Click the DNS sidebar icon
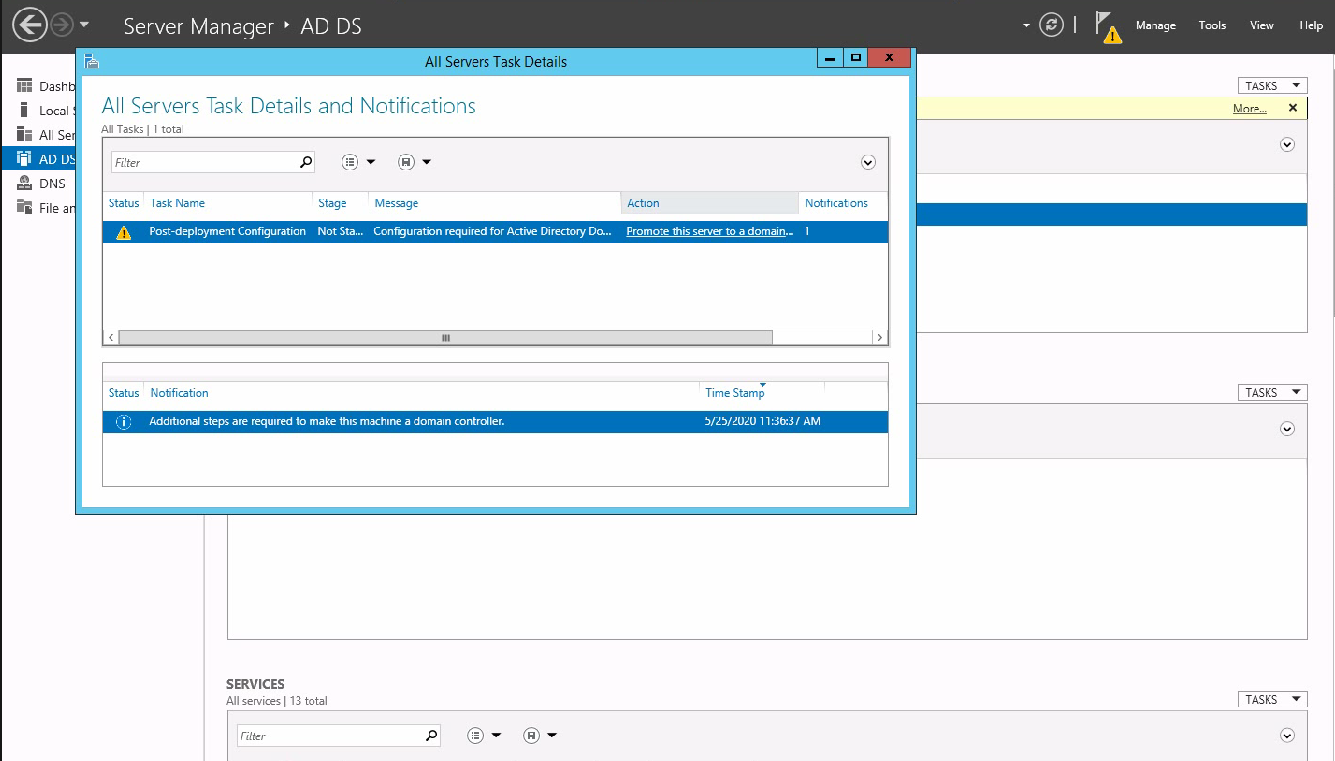Viewport: 1335px width, 761px height. tap(24, 183)
